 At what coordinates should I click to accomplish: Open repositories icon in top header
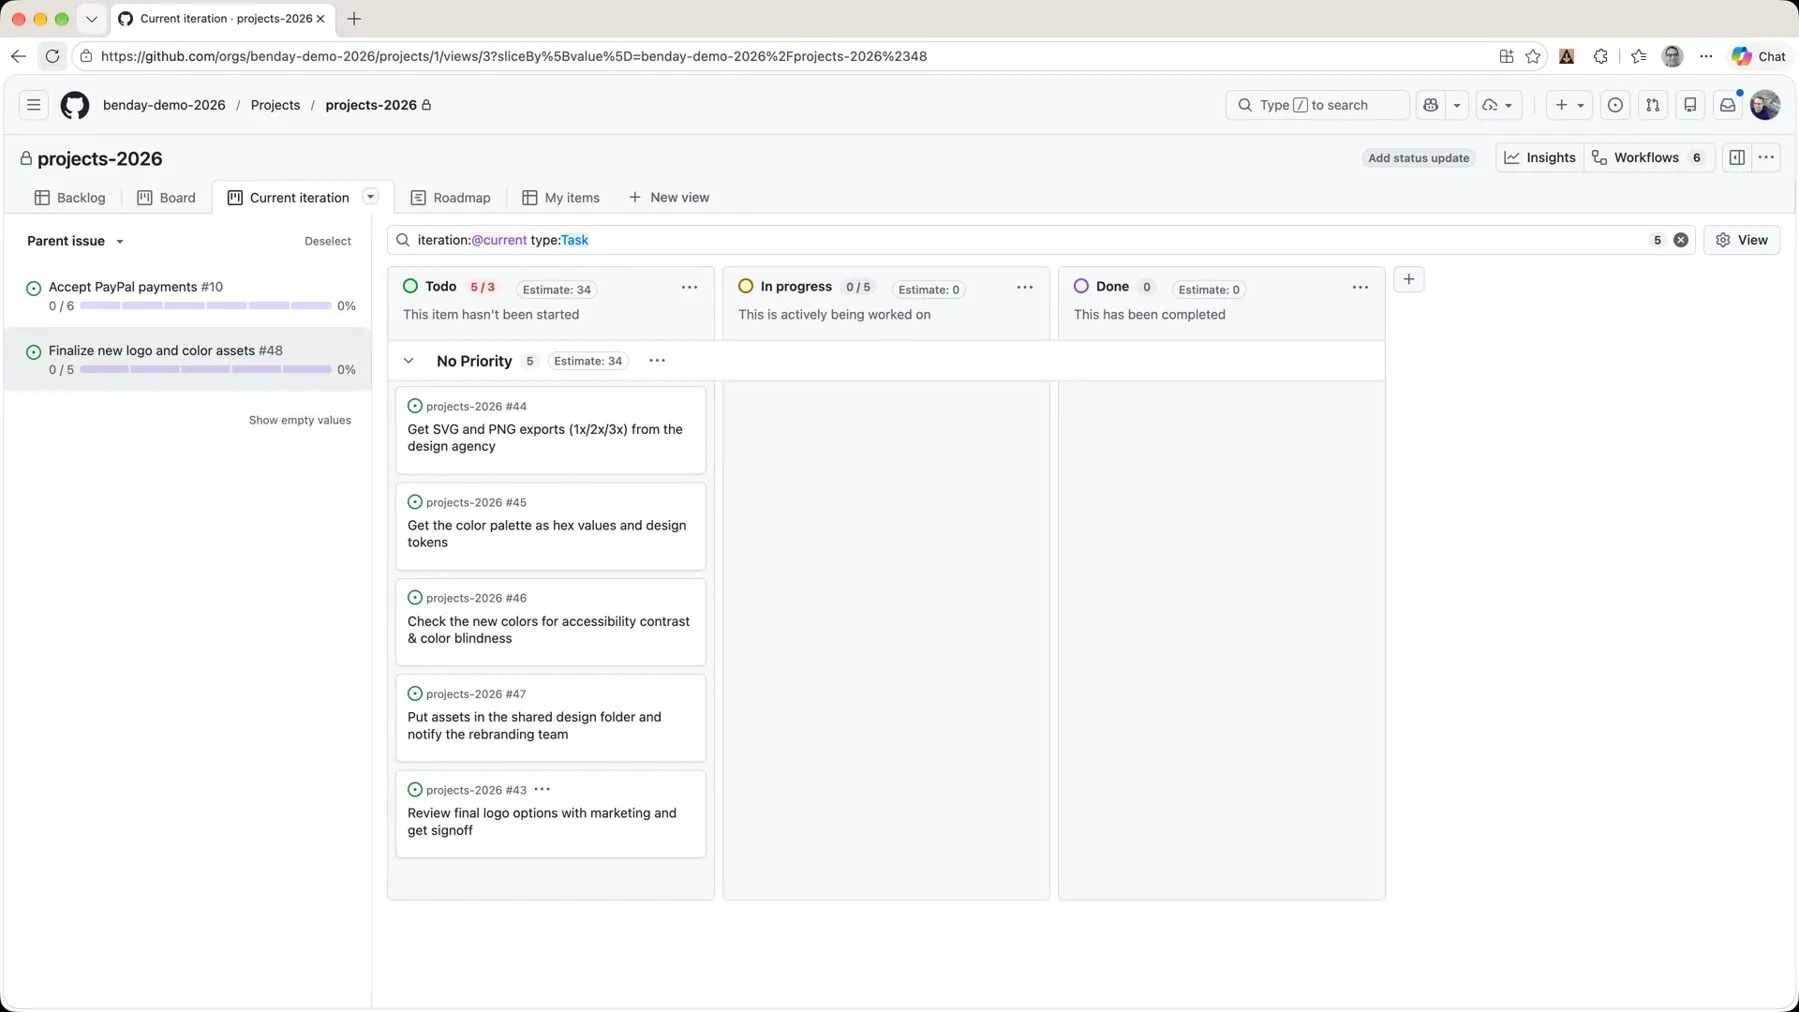[x=1690, y=105]
